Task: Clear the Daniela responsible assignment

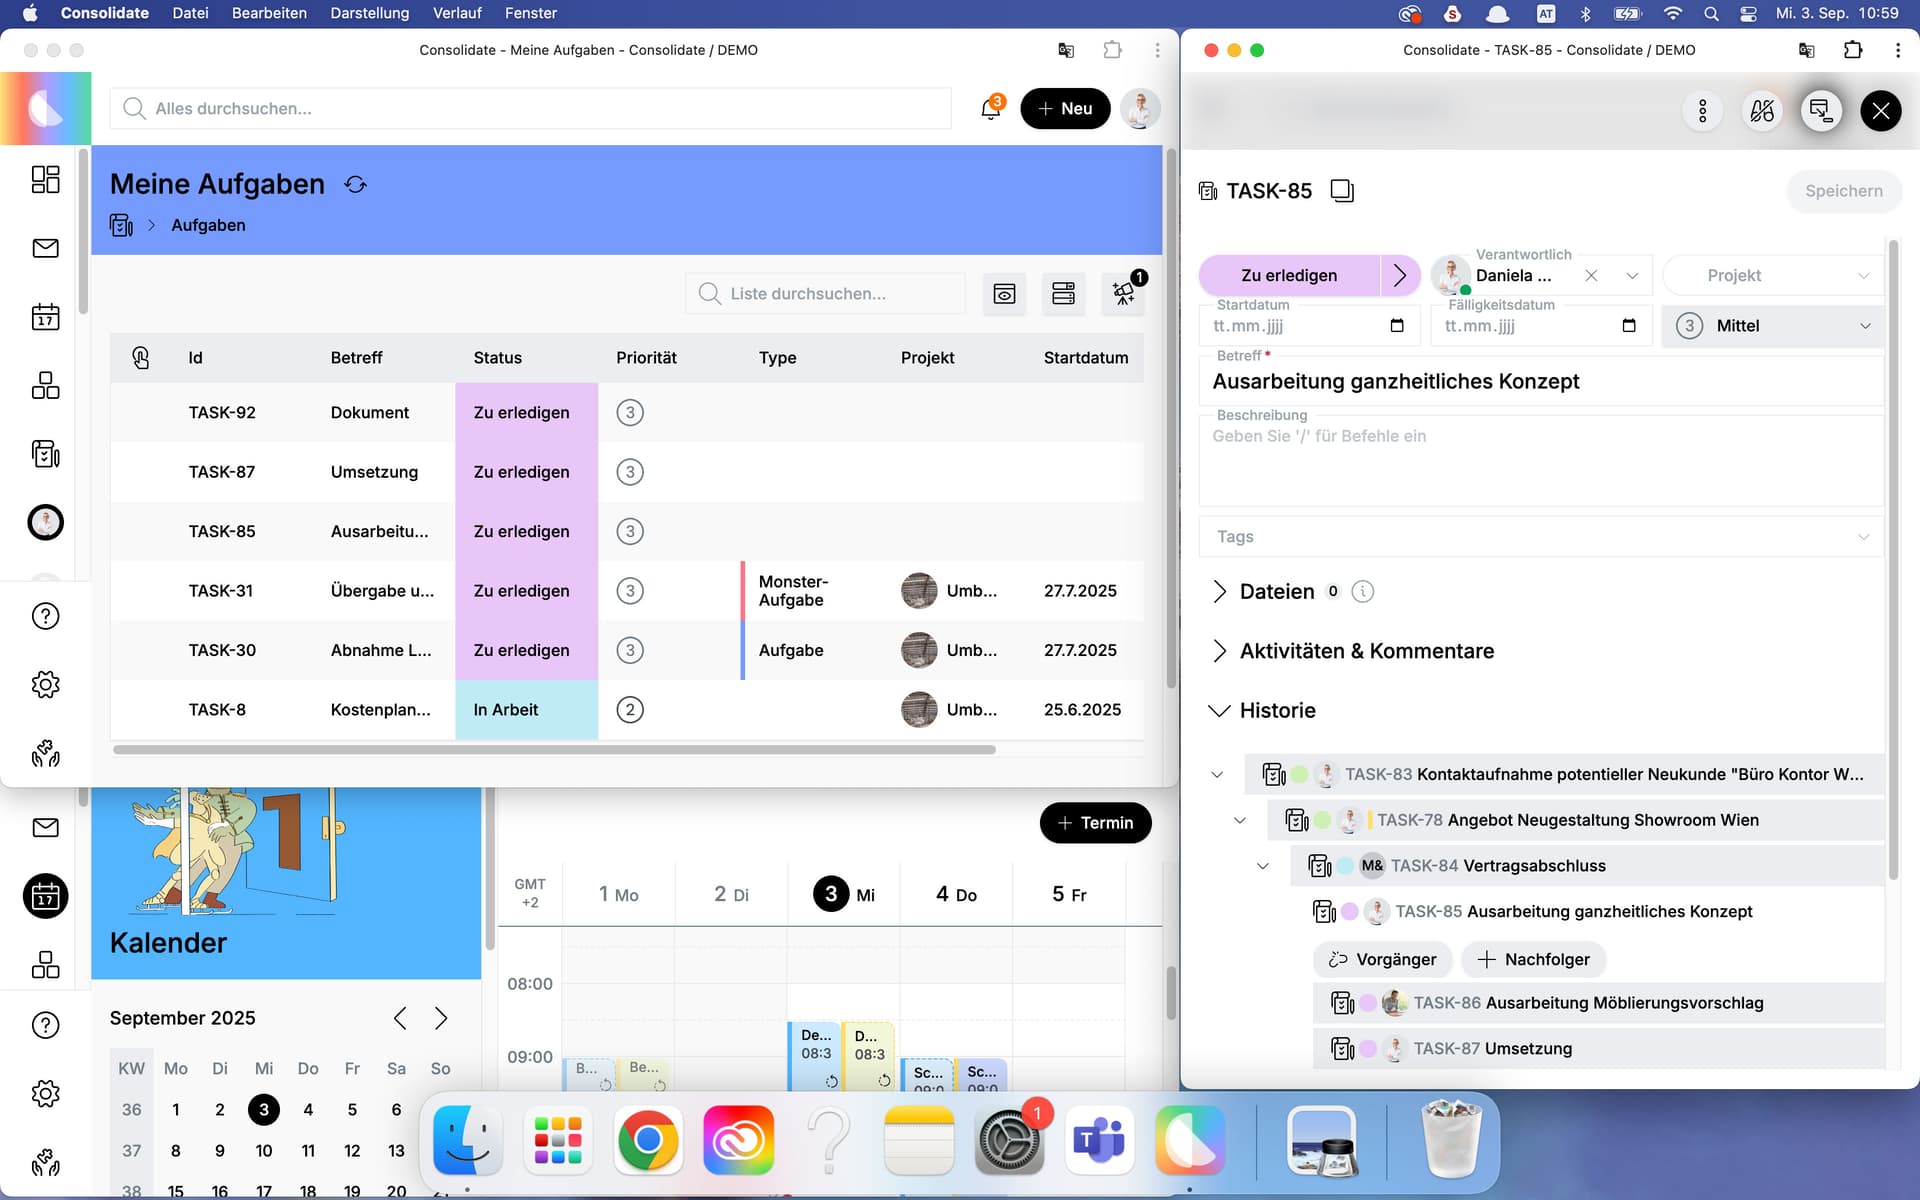Action: (x=1591, y=275)
